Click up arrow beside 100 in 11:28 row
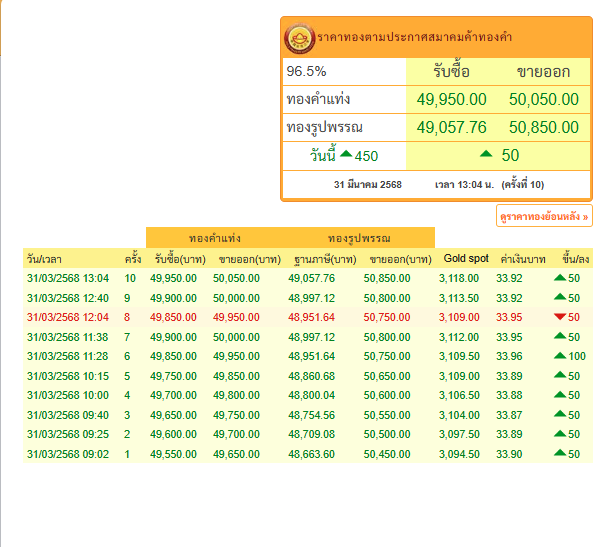The width and height of the screenshot is (613, 547). [x=560, y=355]
